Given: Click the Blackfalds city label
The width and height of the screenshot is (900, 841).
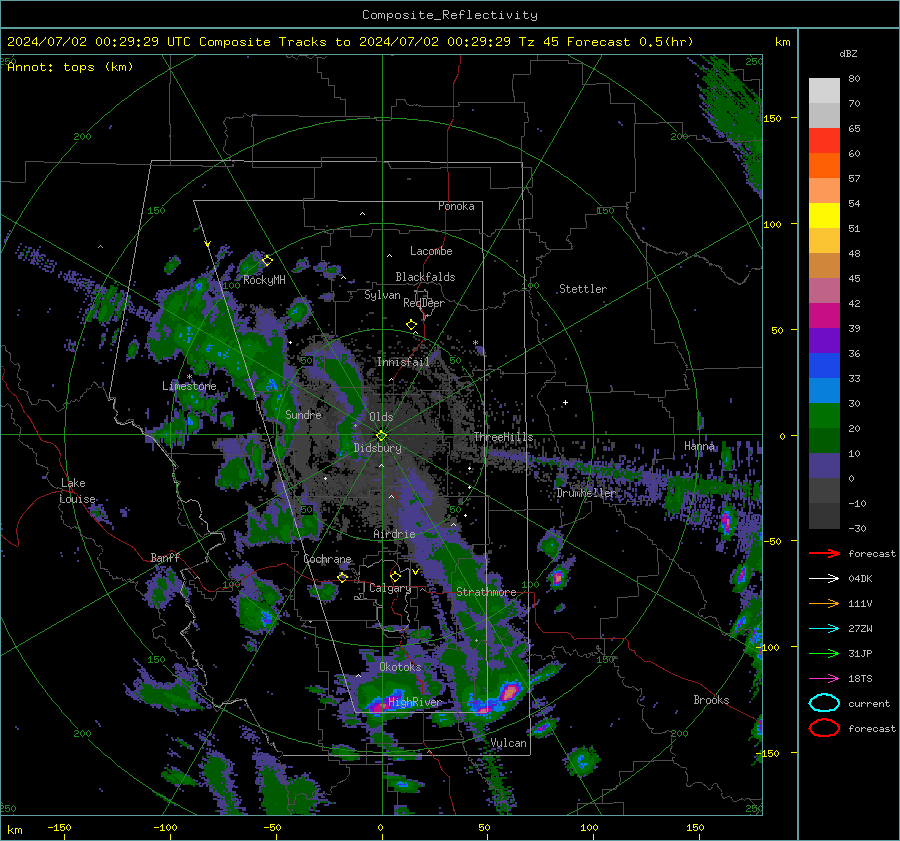Looking at the screenshot, I should 425,277.
